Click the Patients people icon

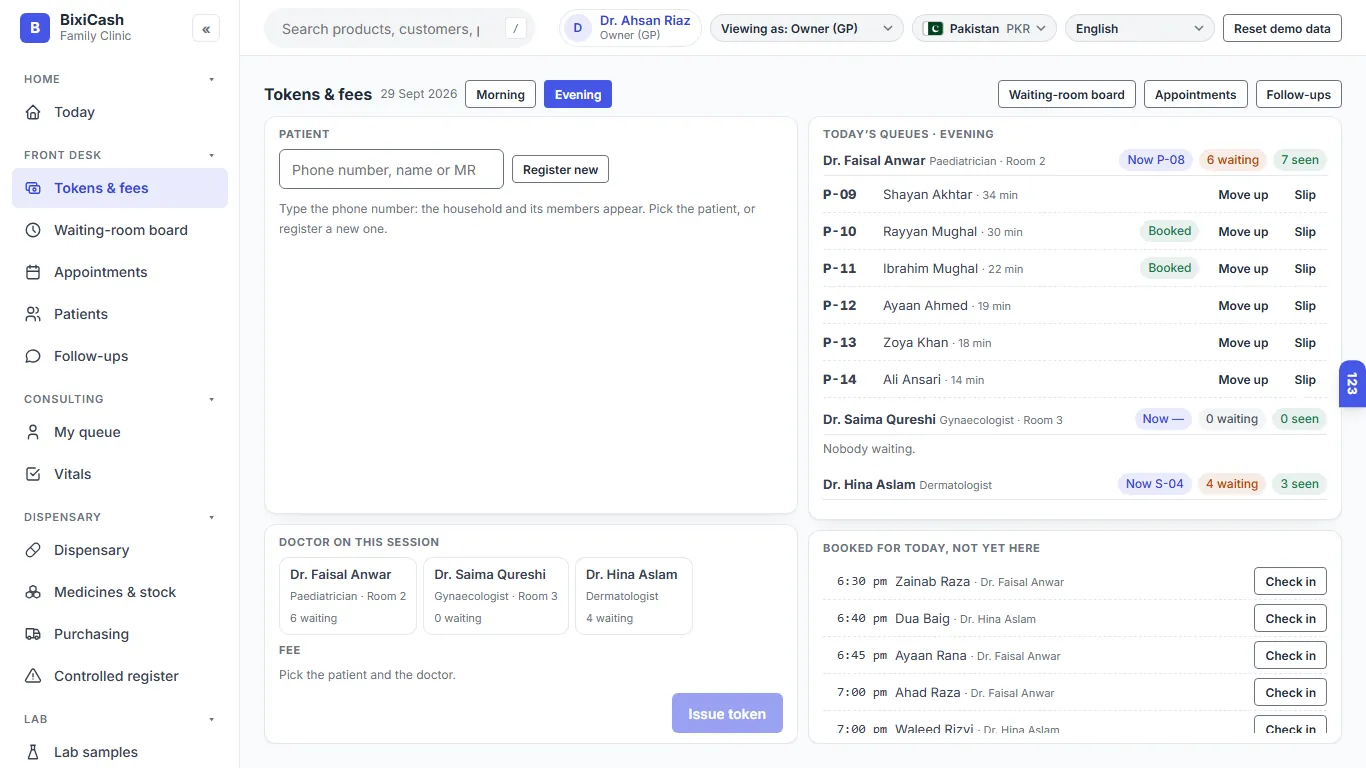click(33, 314)
